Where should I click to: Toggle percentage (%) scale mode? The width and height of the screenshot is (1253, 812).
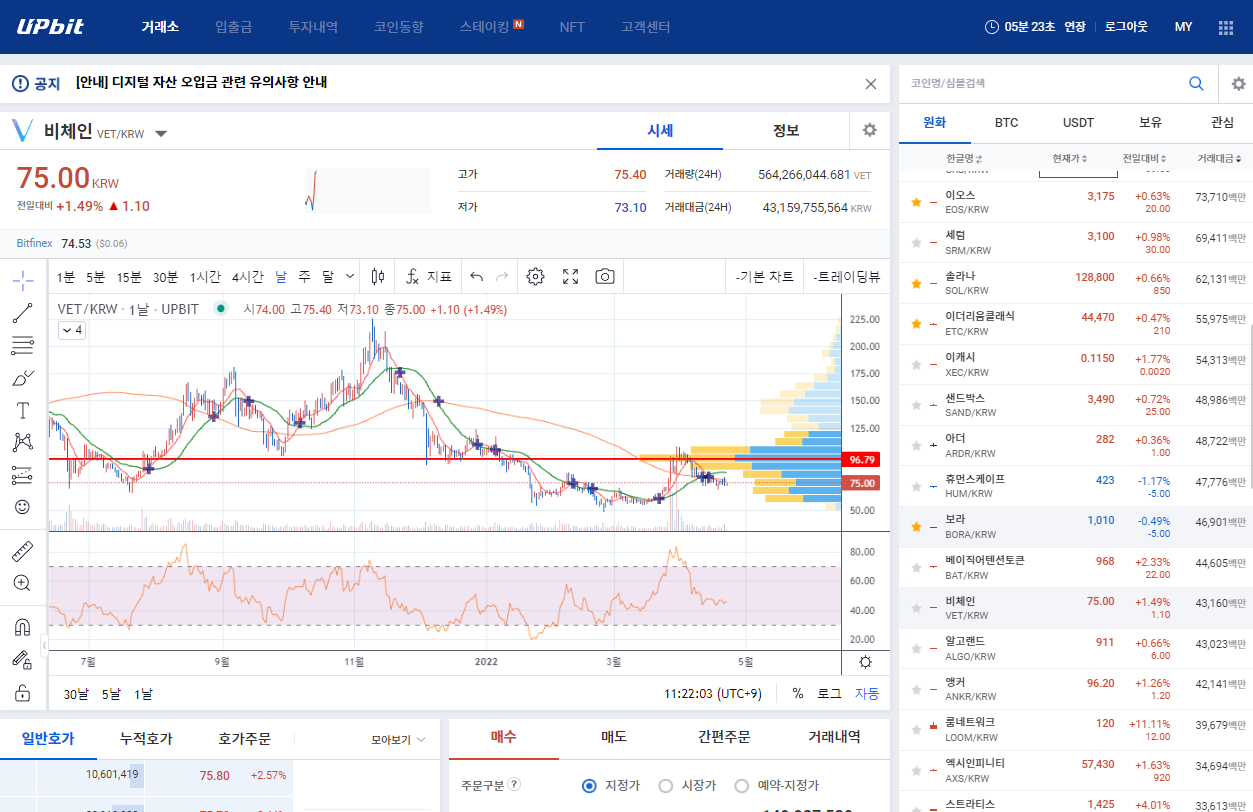pos(798,694)
